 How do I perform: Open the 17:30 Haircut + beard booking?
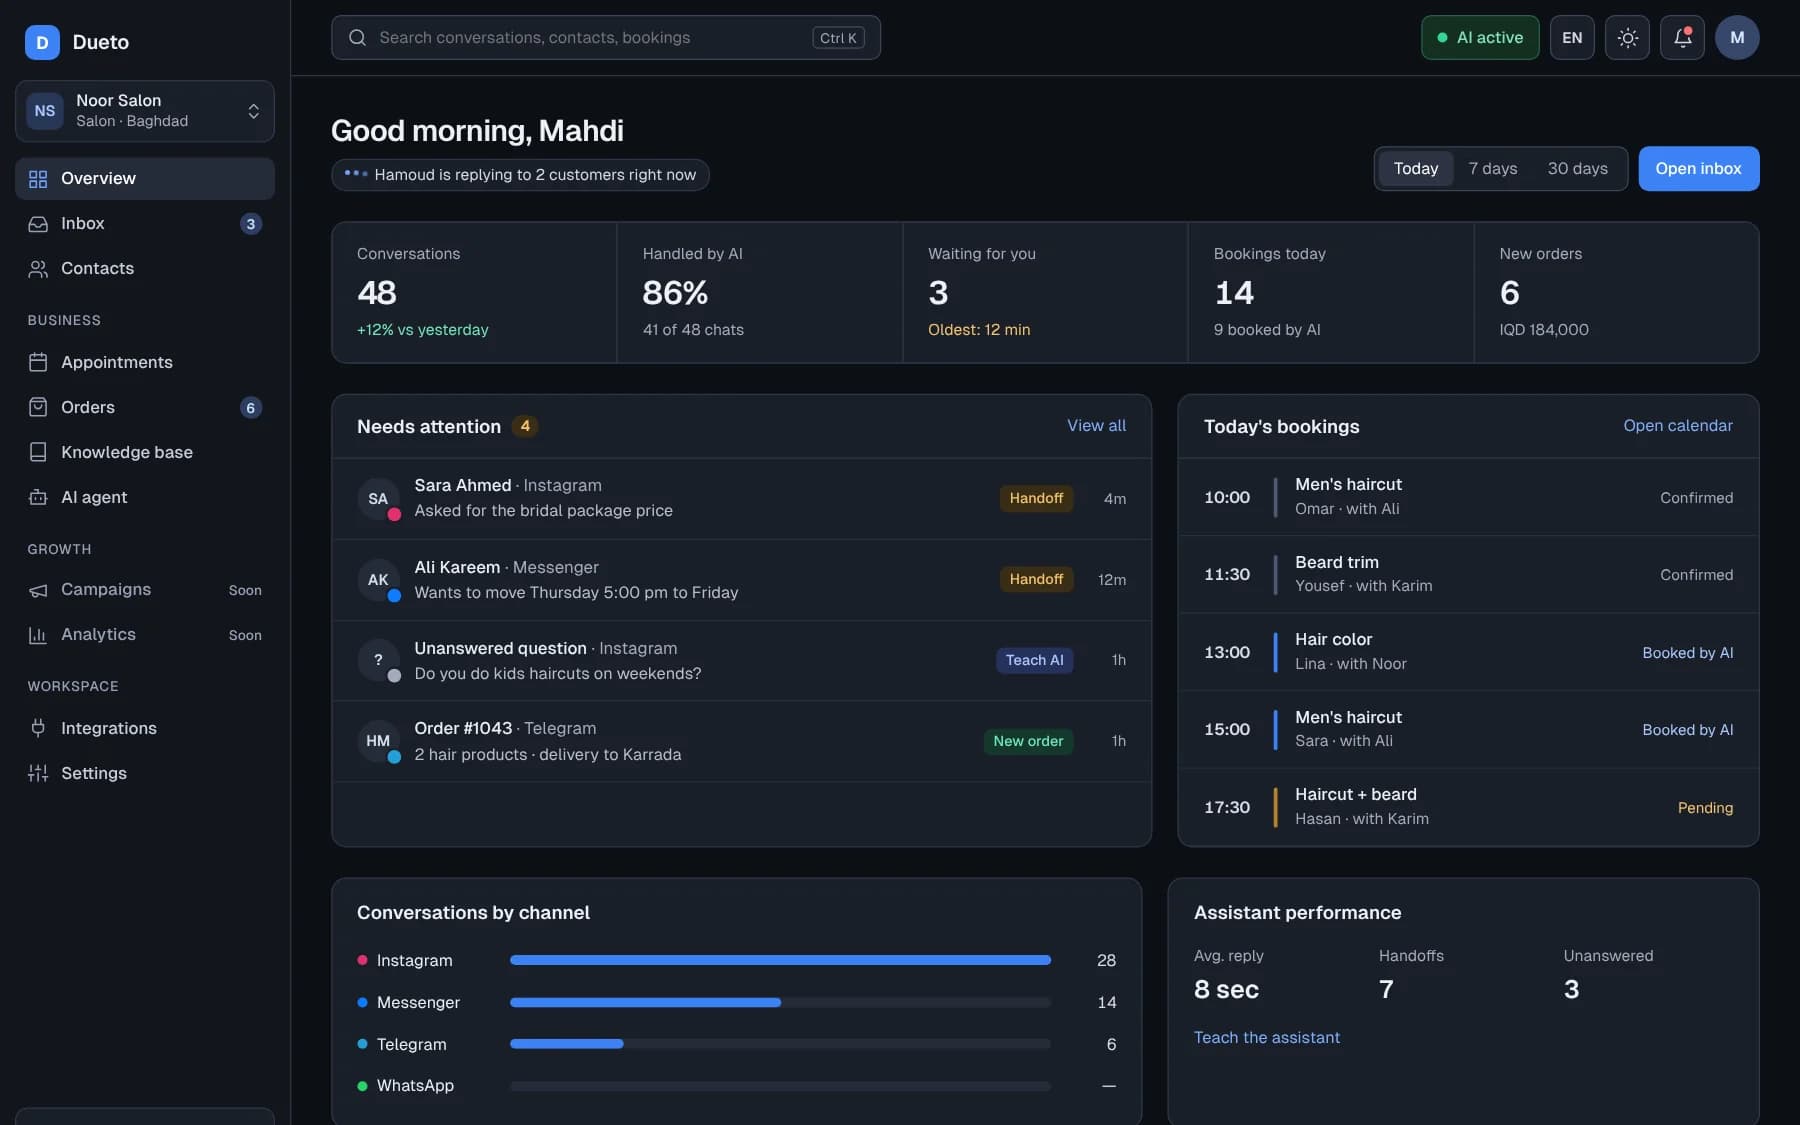coord(1468,807)
